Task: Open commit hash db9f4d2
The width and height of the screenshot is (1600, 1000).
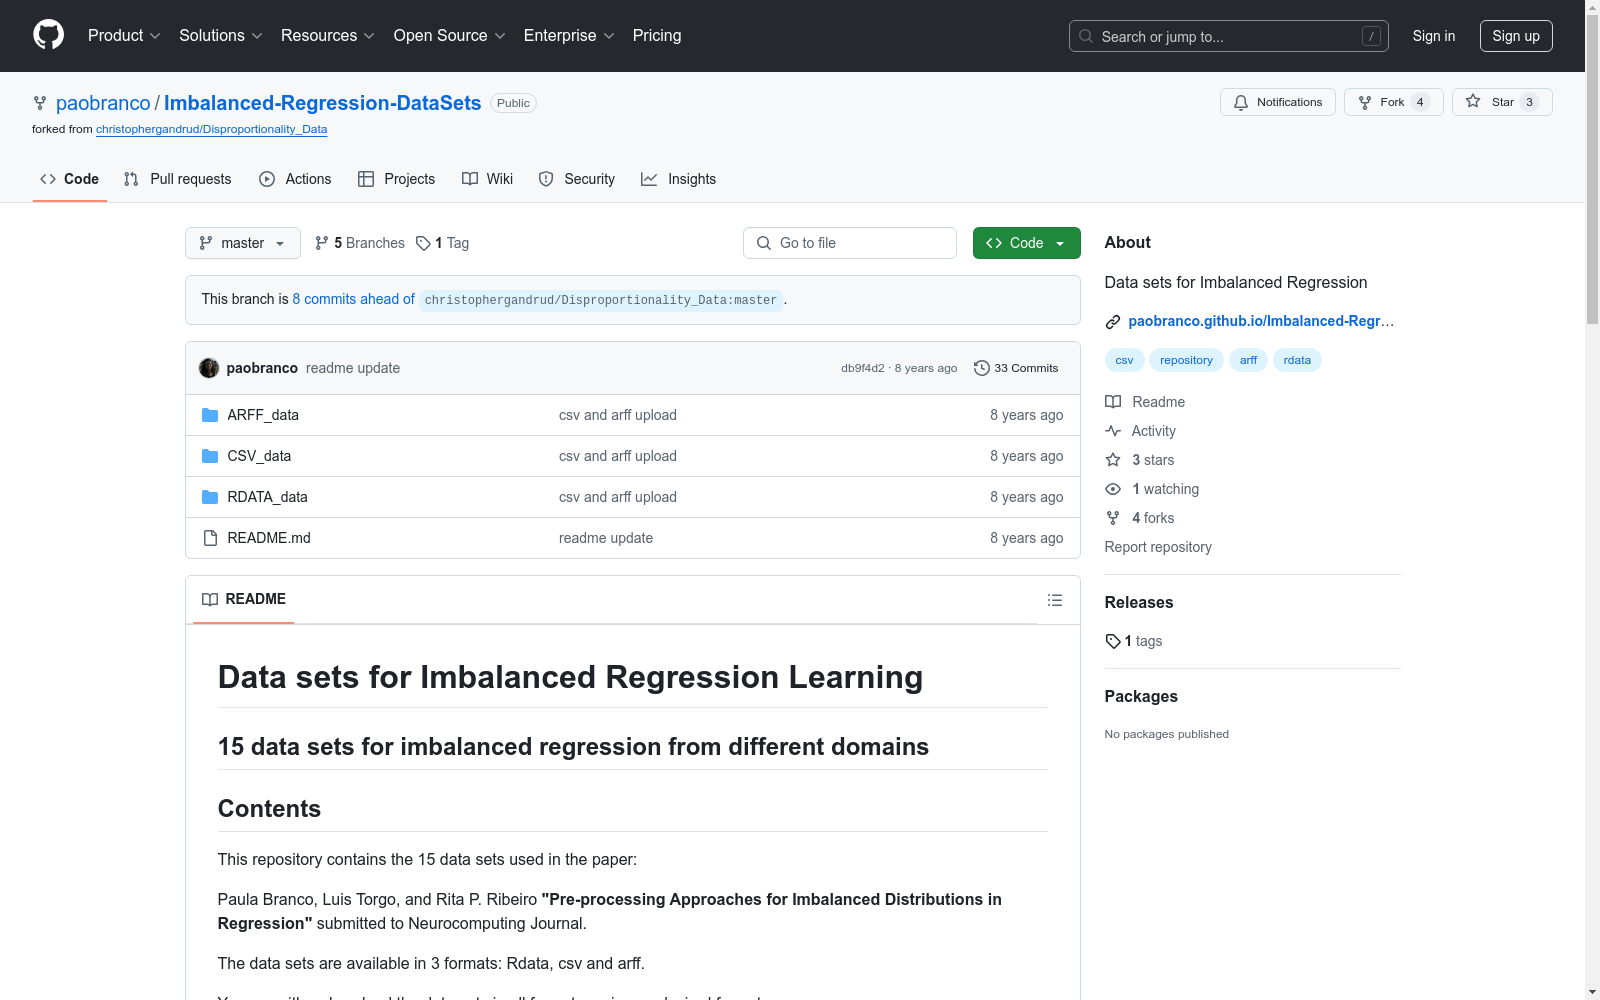Action: pos(863,368)
